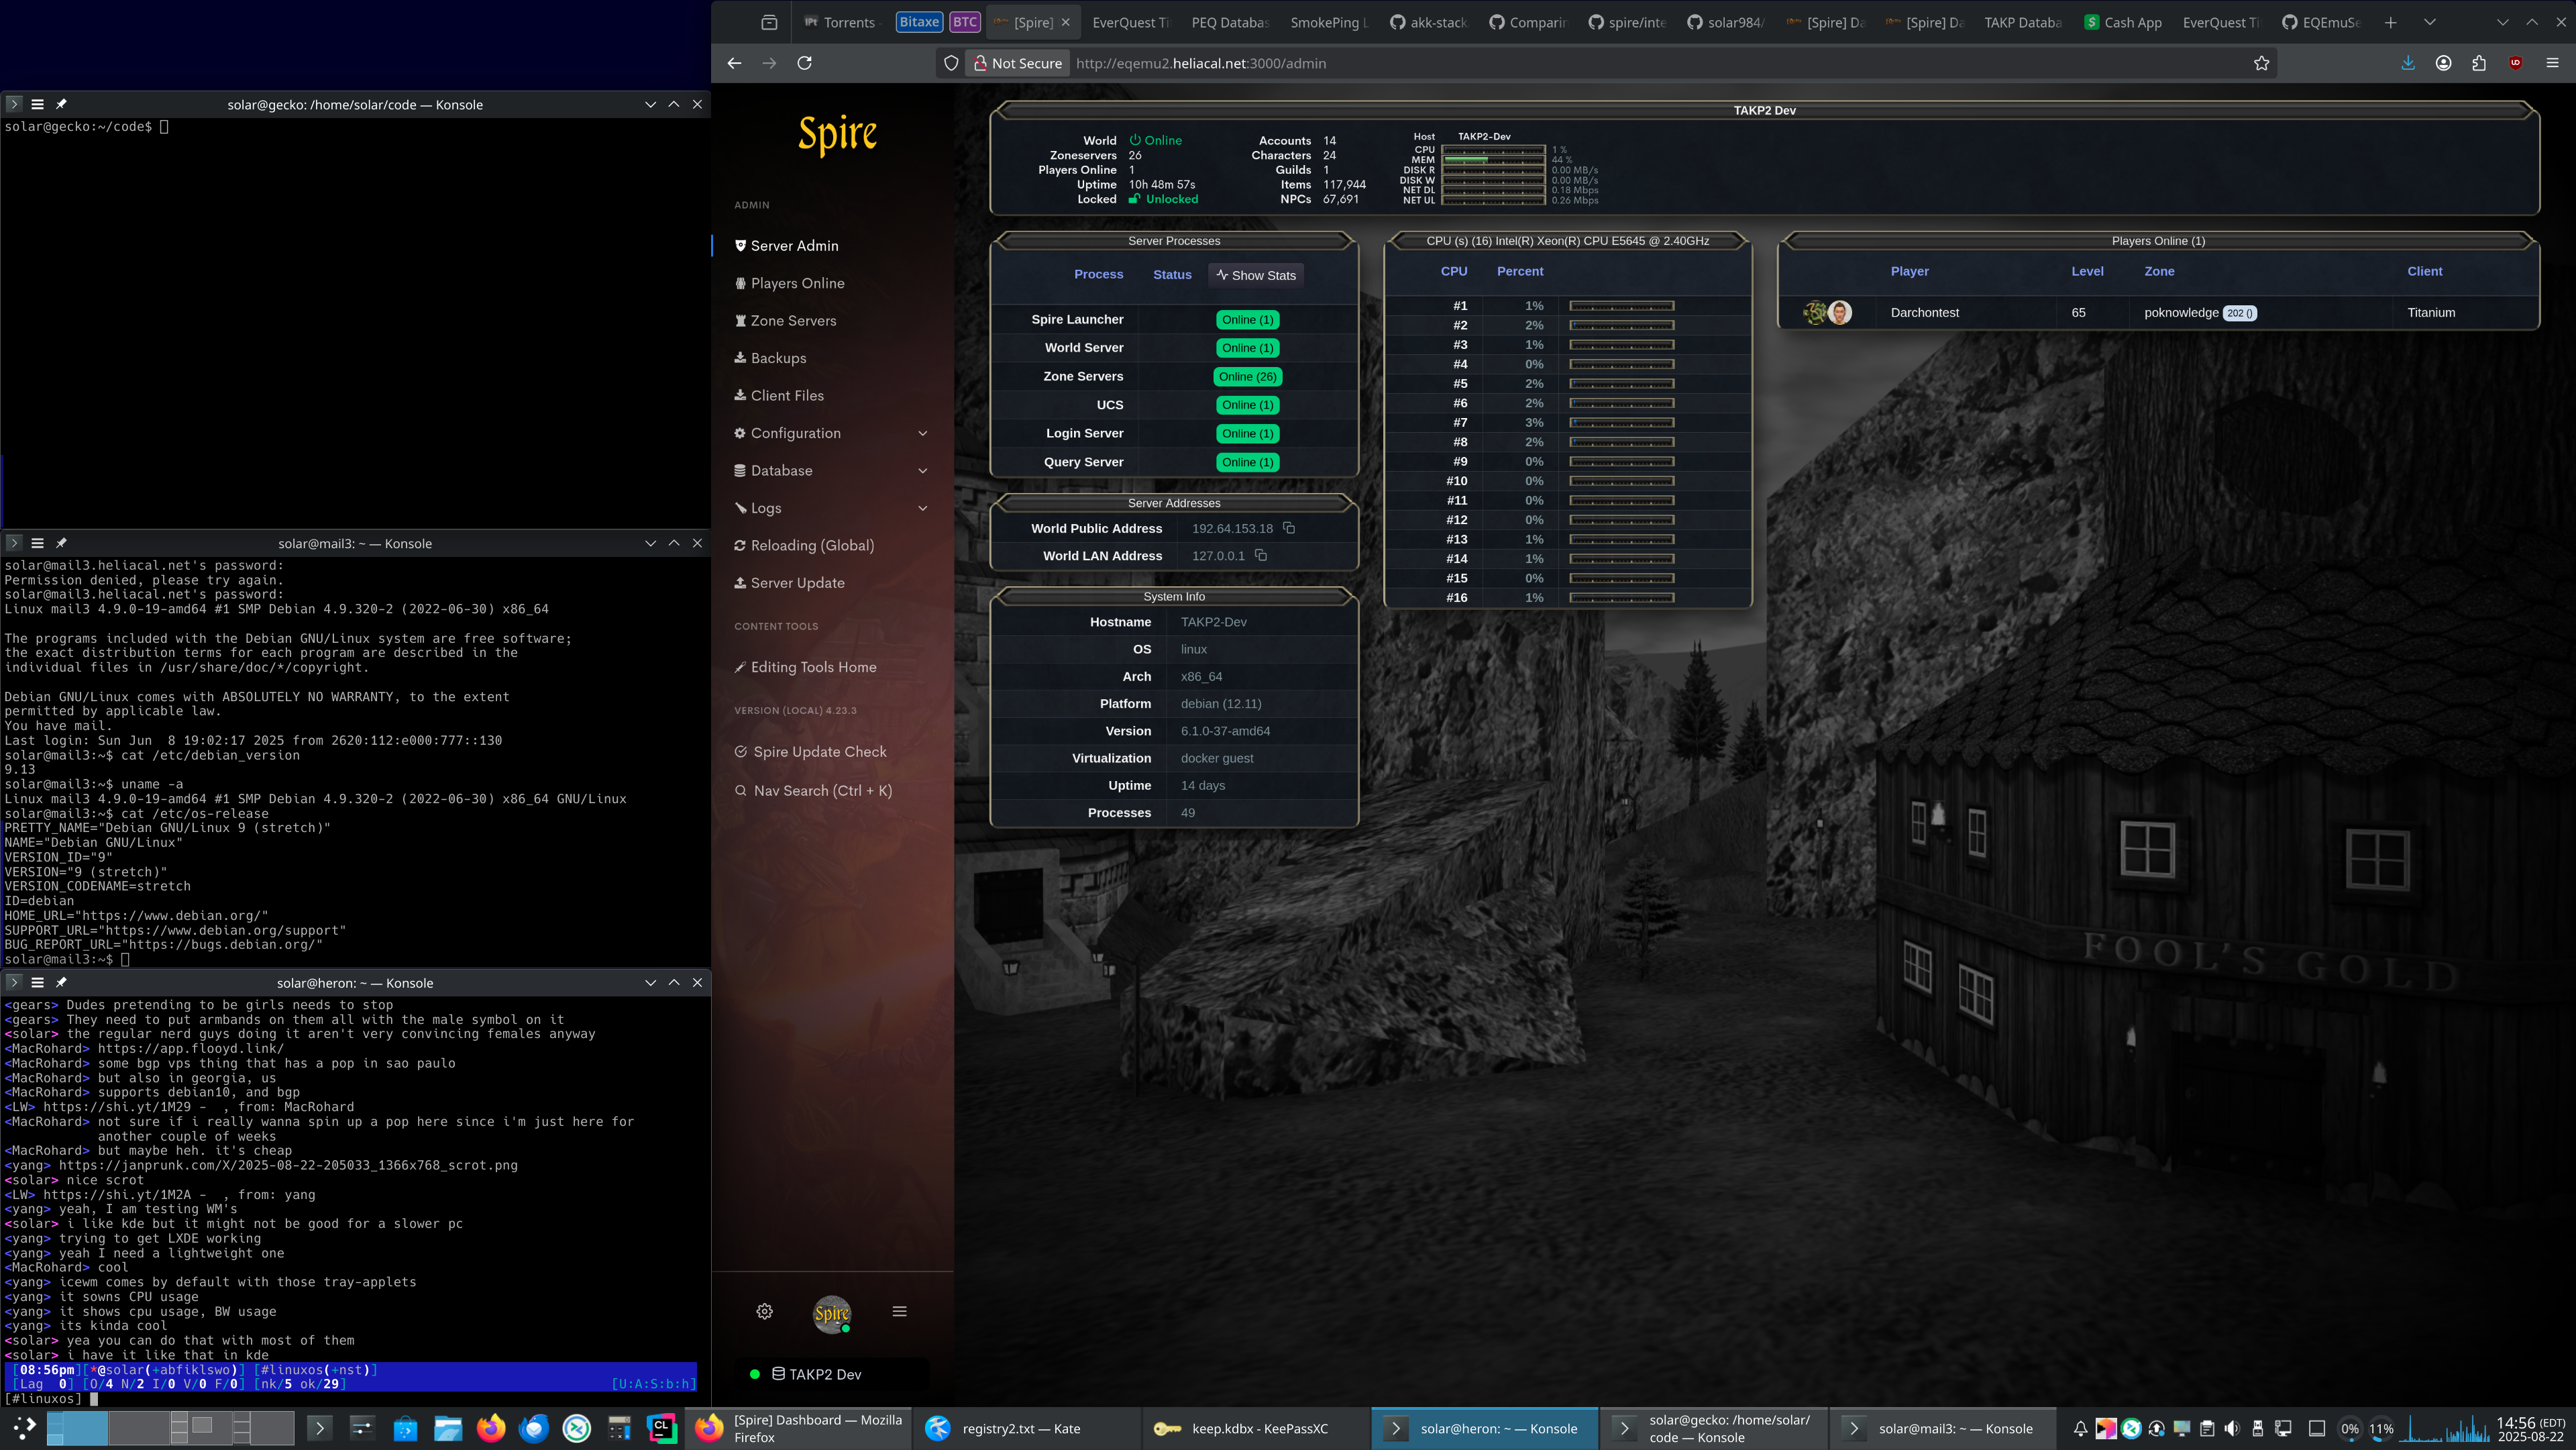Click the Unlocked lock status icon
Image resolution: width=2576 pixels, height=1450 pixels.
(x=1134, y=199)
